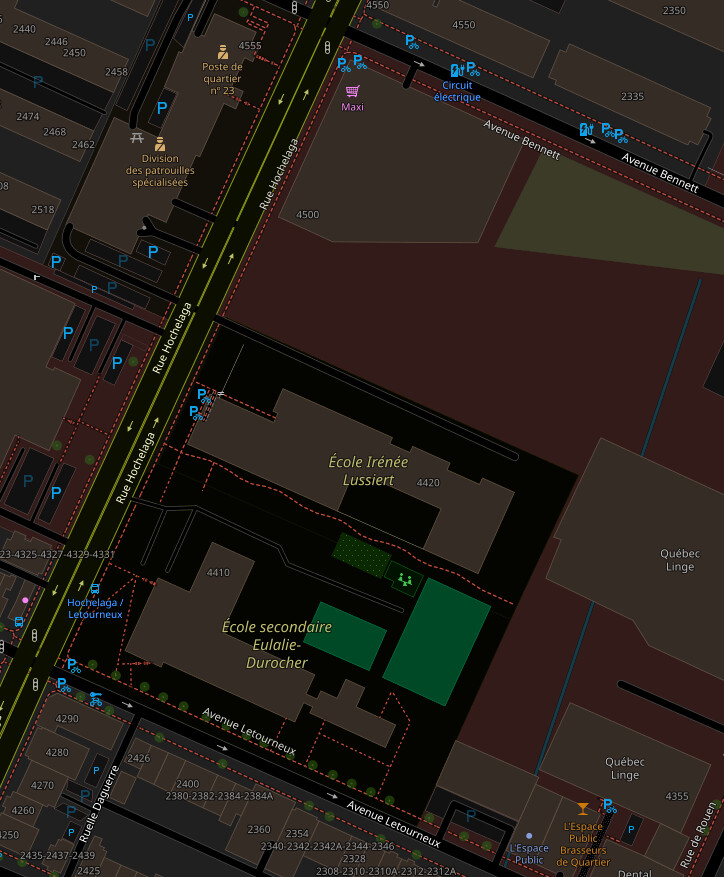Open the L'Espace Public bar cocktail icon
The width and height of the screenshot is (724, 877).
[583, 808]
